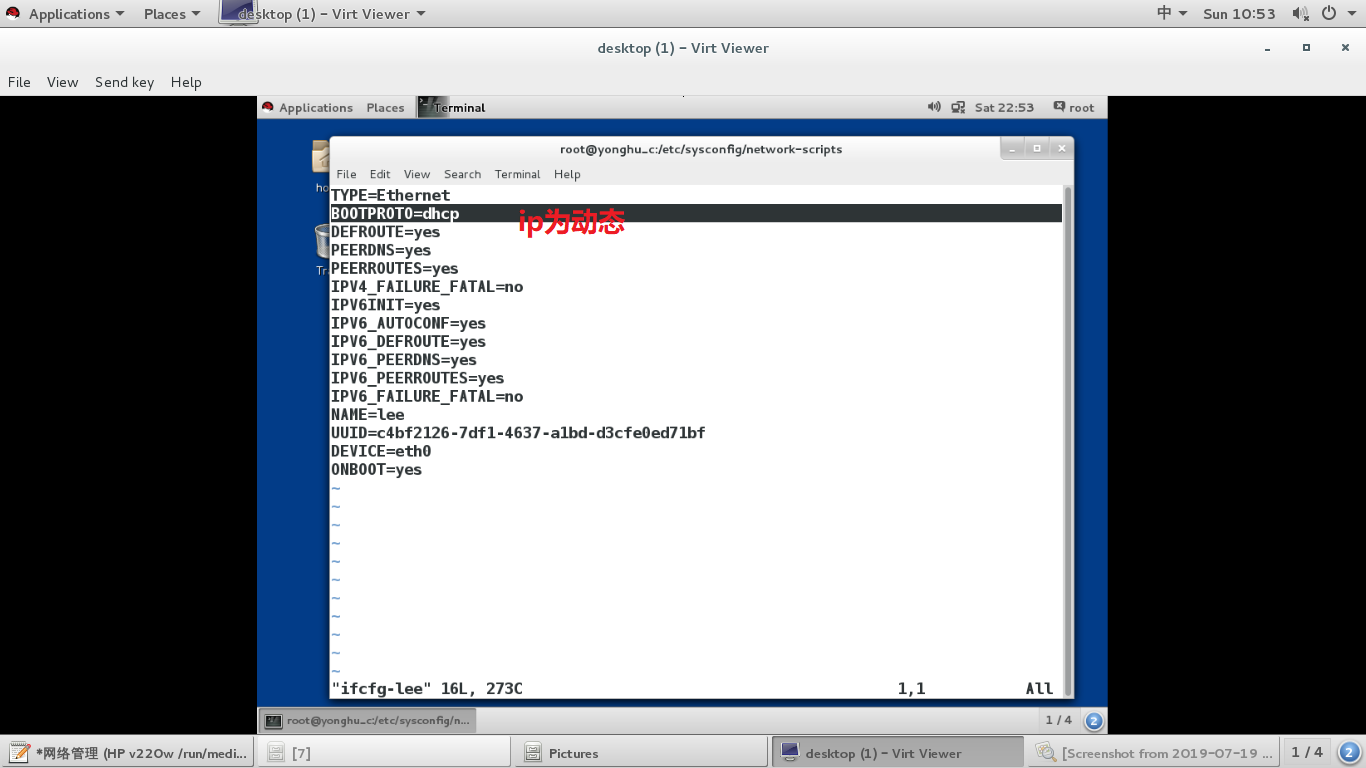Image resolution: width=1366 pixels, height=768 pixels.
Task: Click the IPV6_PEERDNS=yes line
Action: point(404,359)
